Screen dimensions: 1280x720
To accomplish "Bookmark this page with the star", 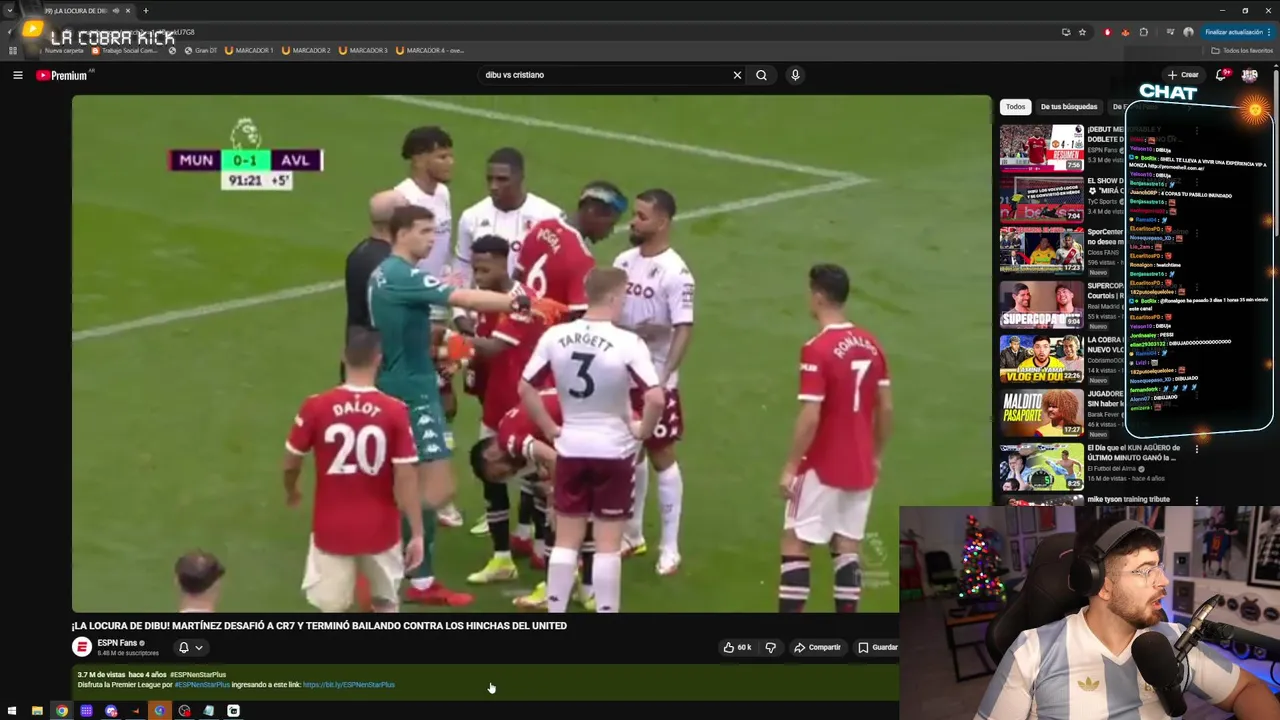I will pyautogui.click(x=1082, y=32).
